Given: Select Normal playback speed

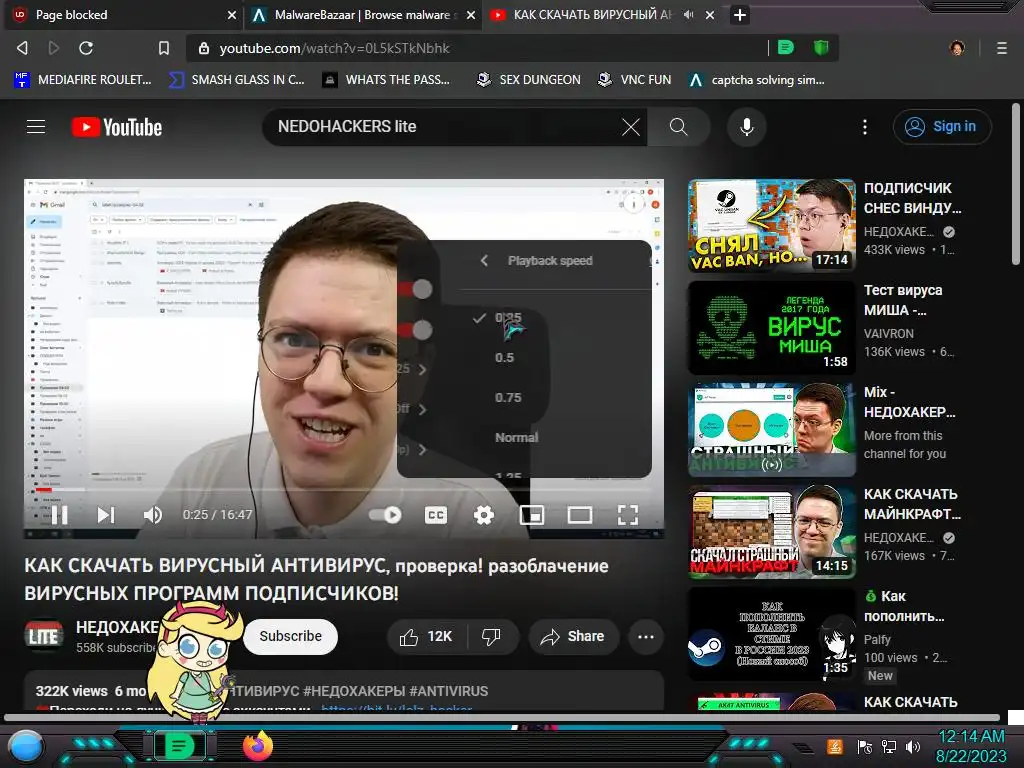Looking at the screenshot, I should (516, 438).
